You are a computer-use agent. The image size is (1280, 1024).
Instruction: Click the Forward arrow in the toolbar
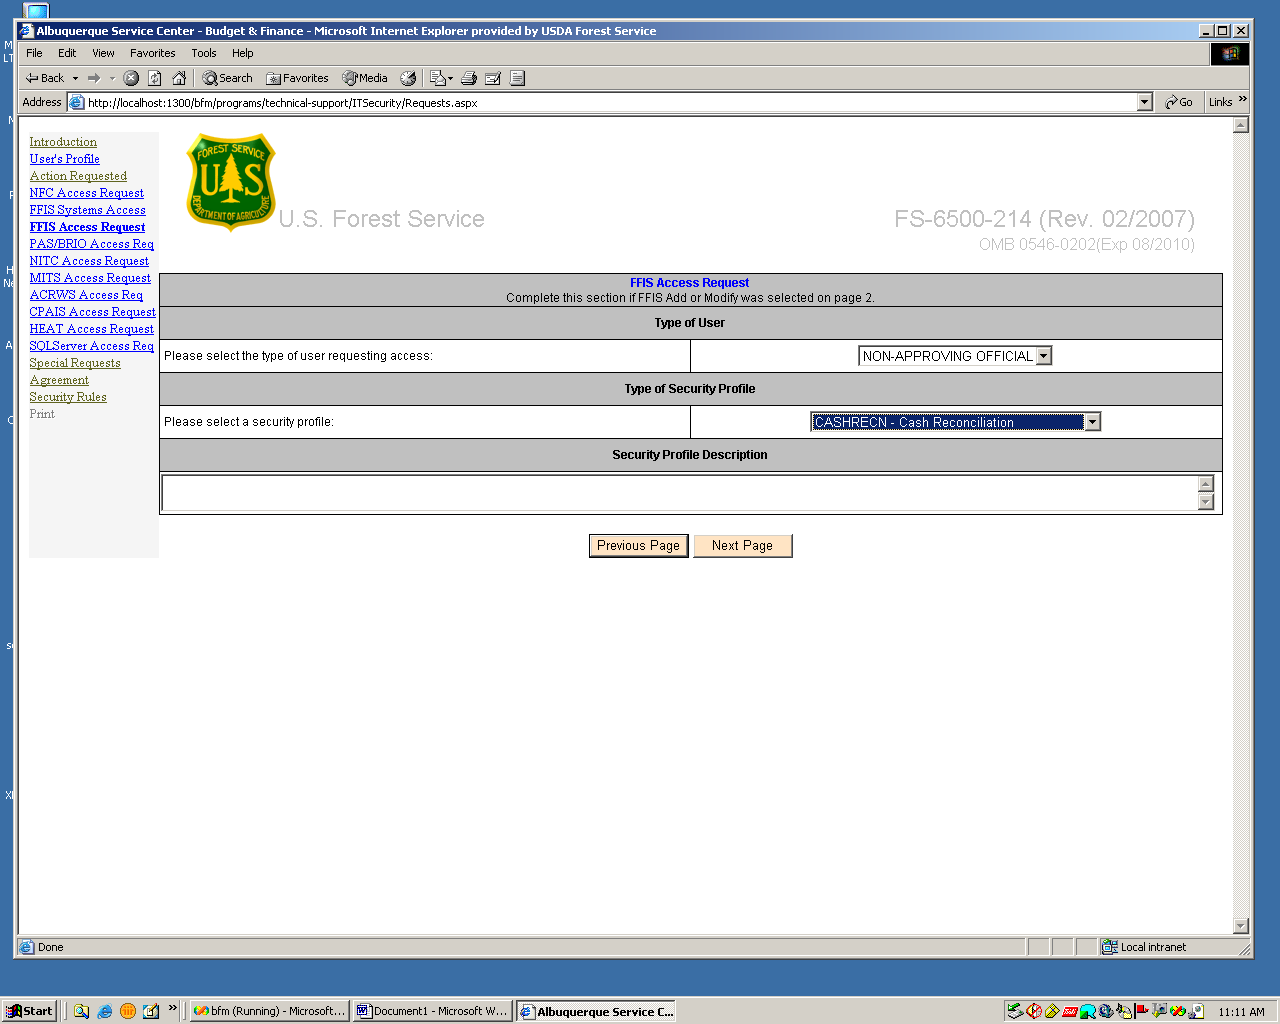[94, 78]
